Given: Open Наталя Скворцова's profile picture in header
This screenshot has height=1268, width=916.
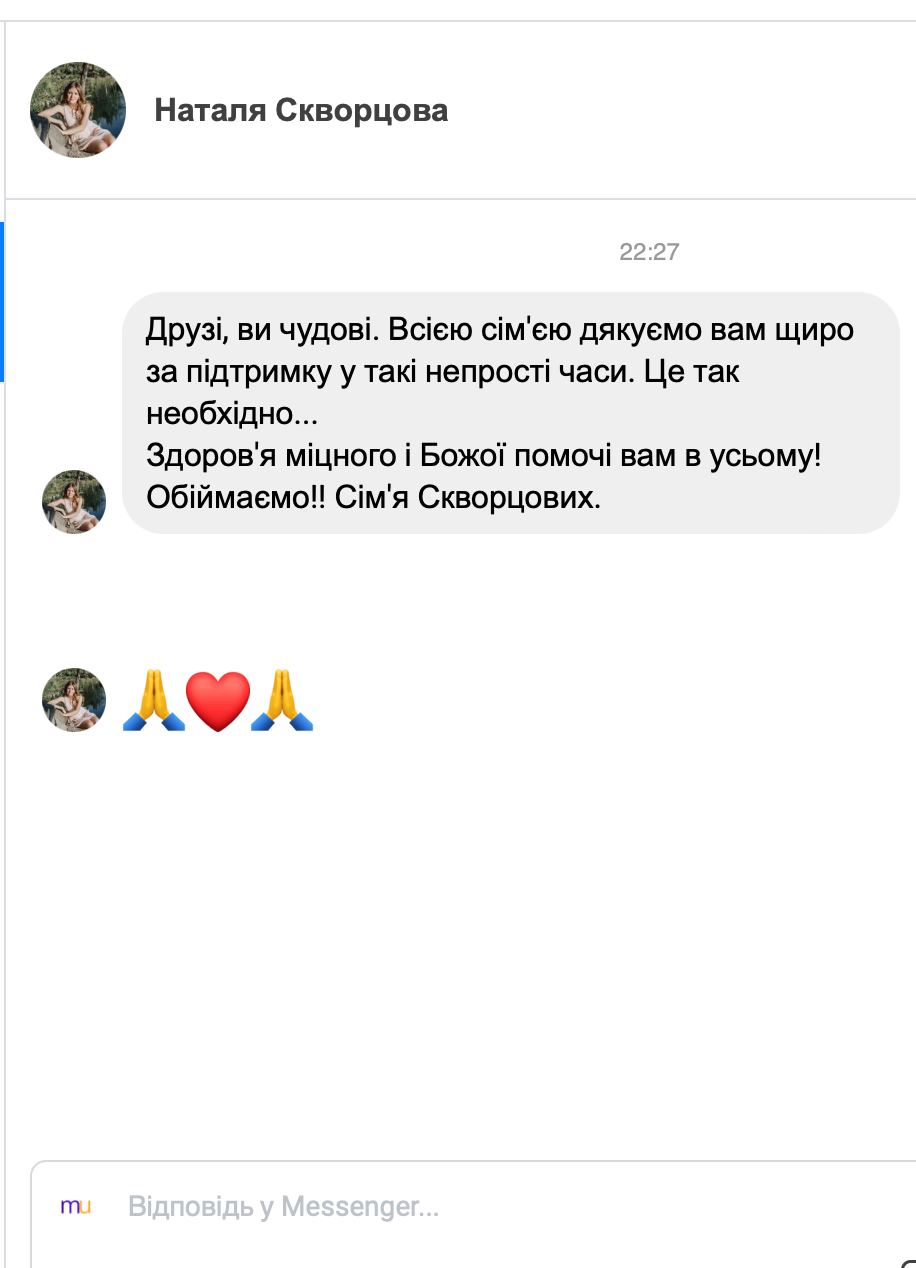Looking at the screenshot, I should (x=78, y=110).
